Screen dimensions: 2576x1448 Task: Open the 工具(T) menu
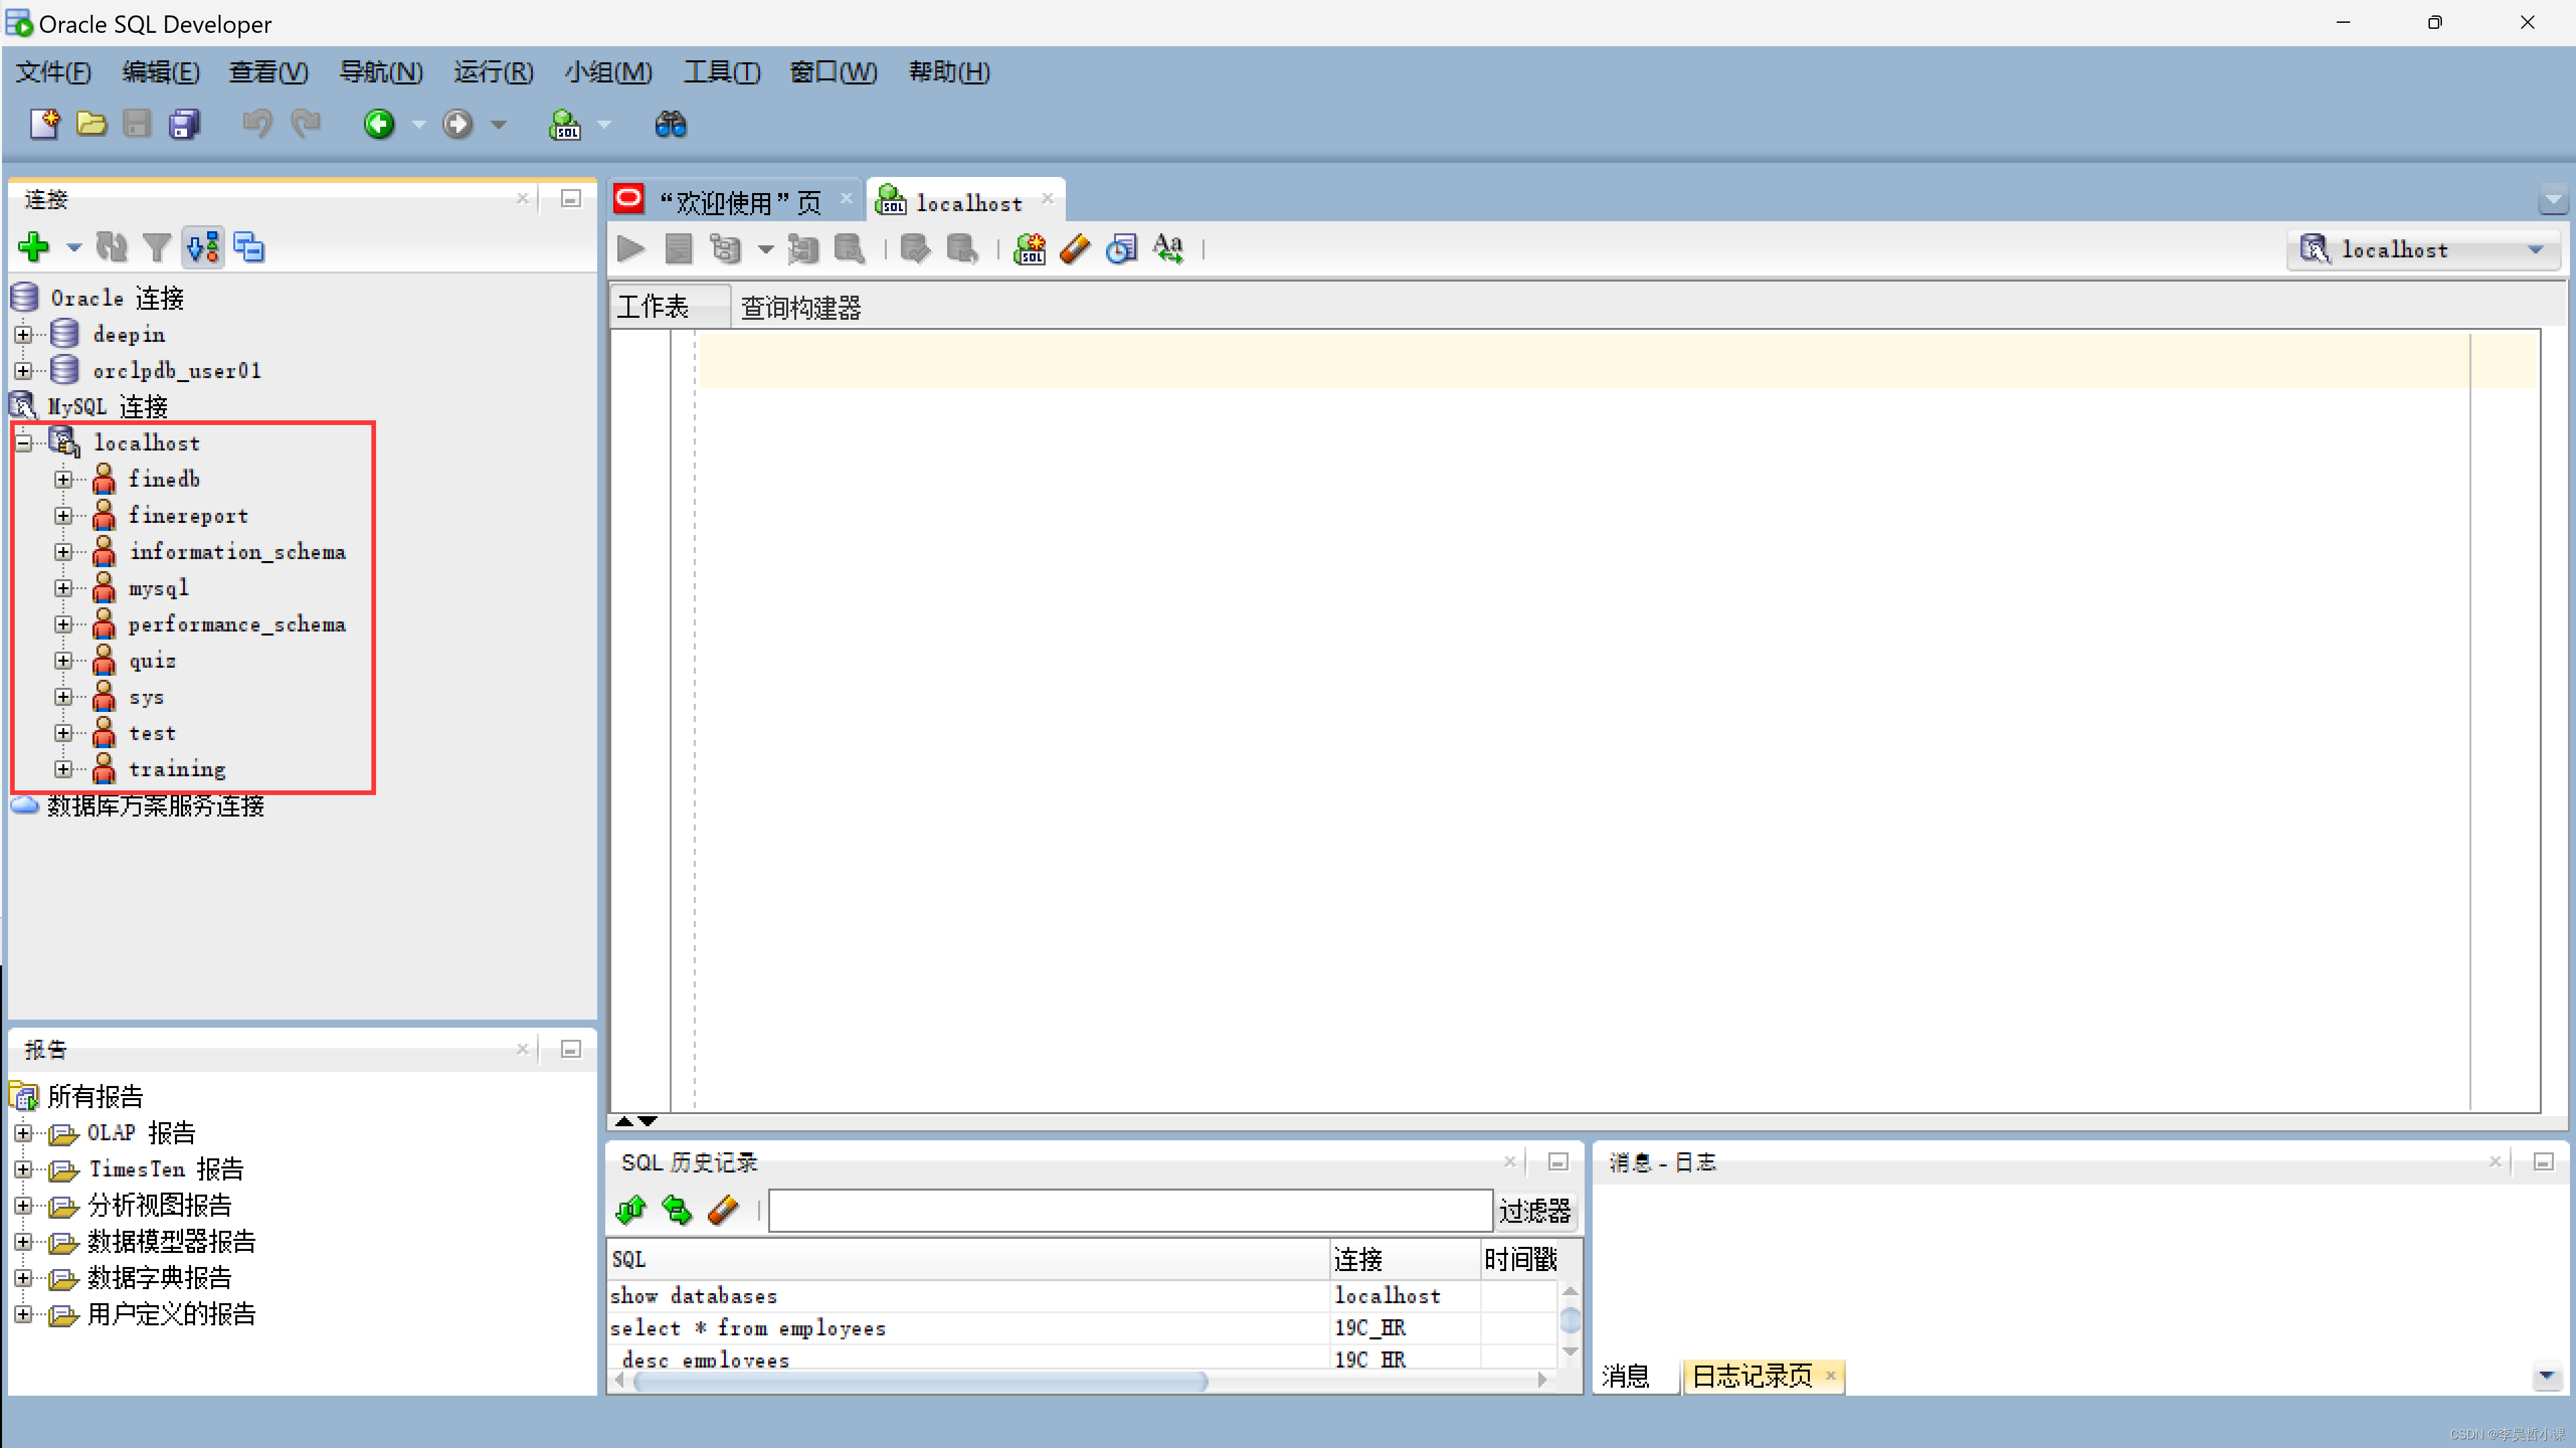722,72
